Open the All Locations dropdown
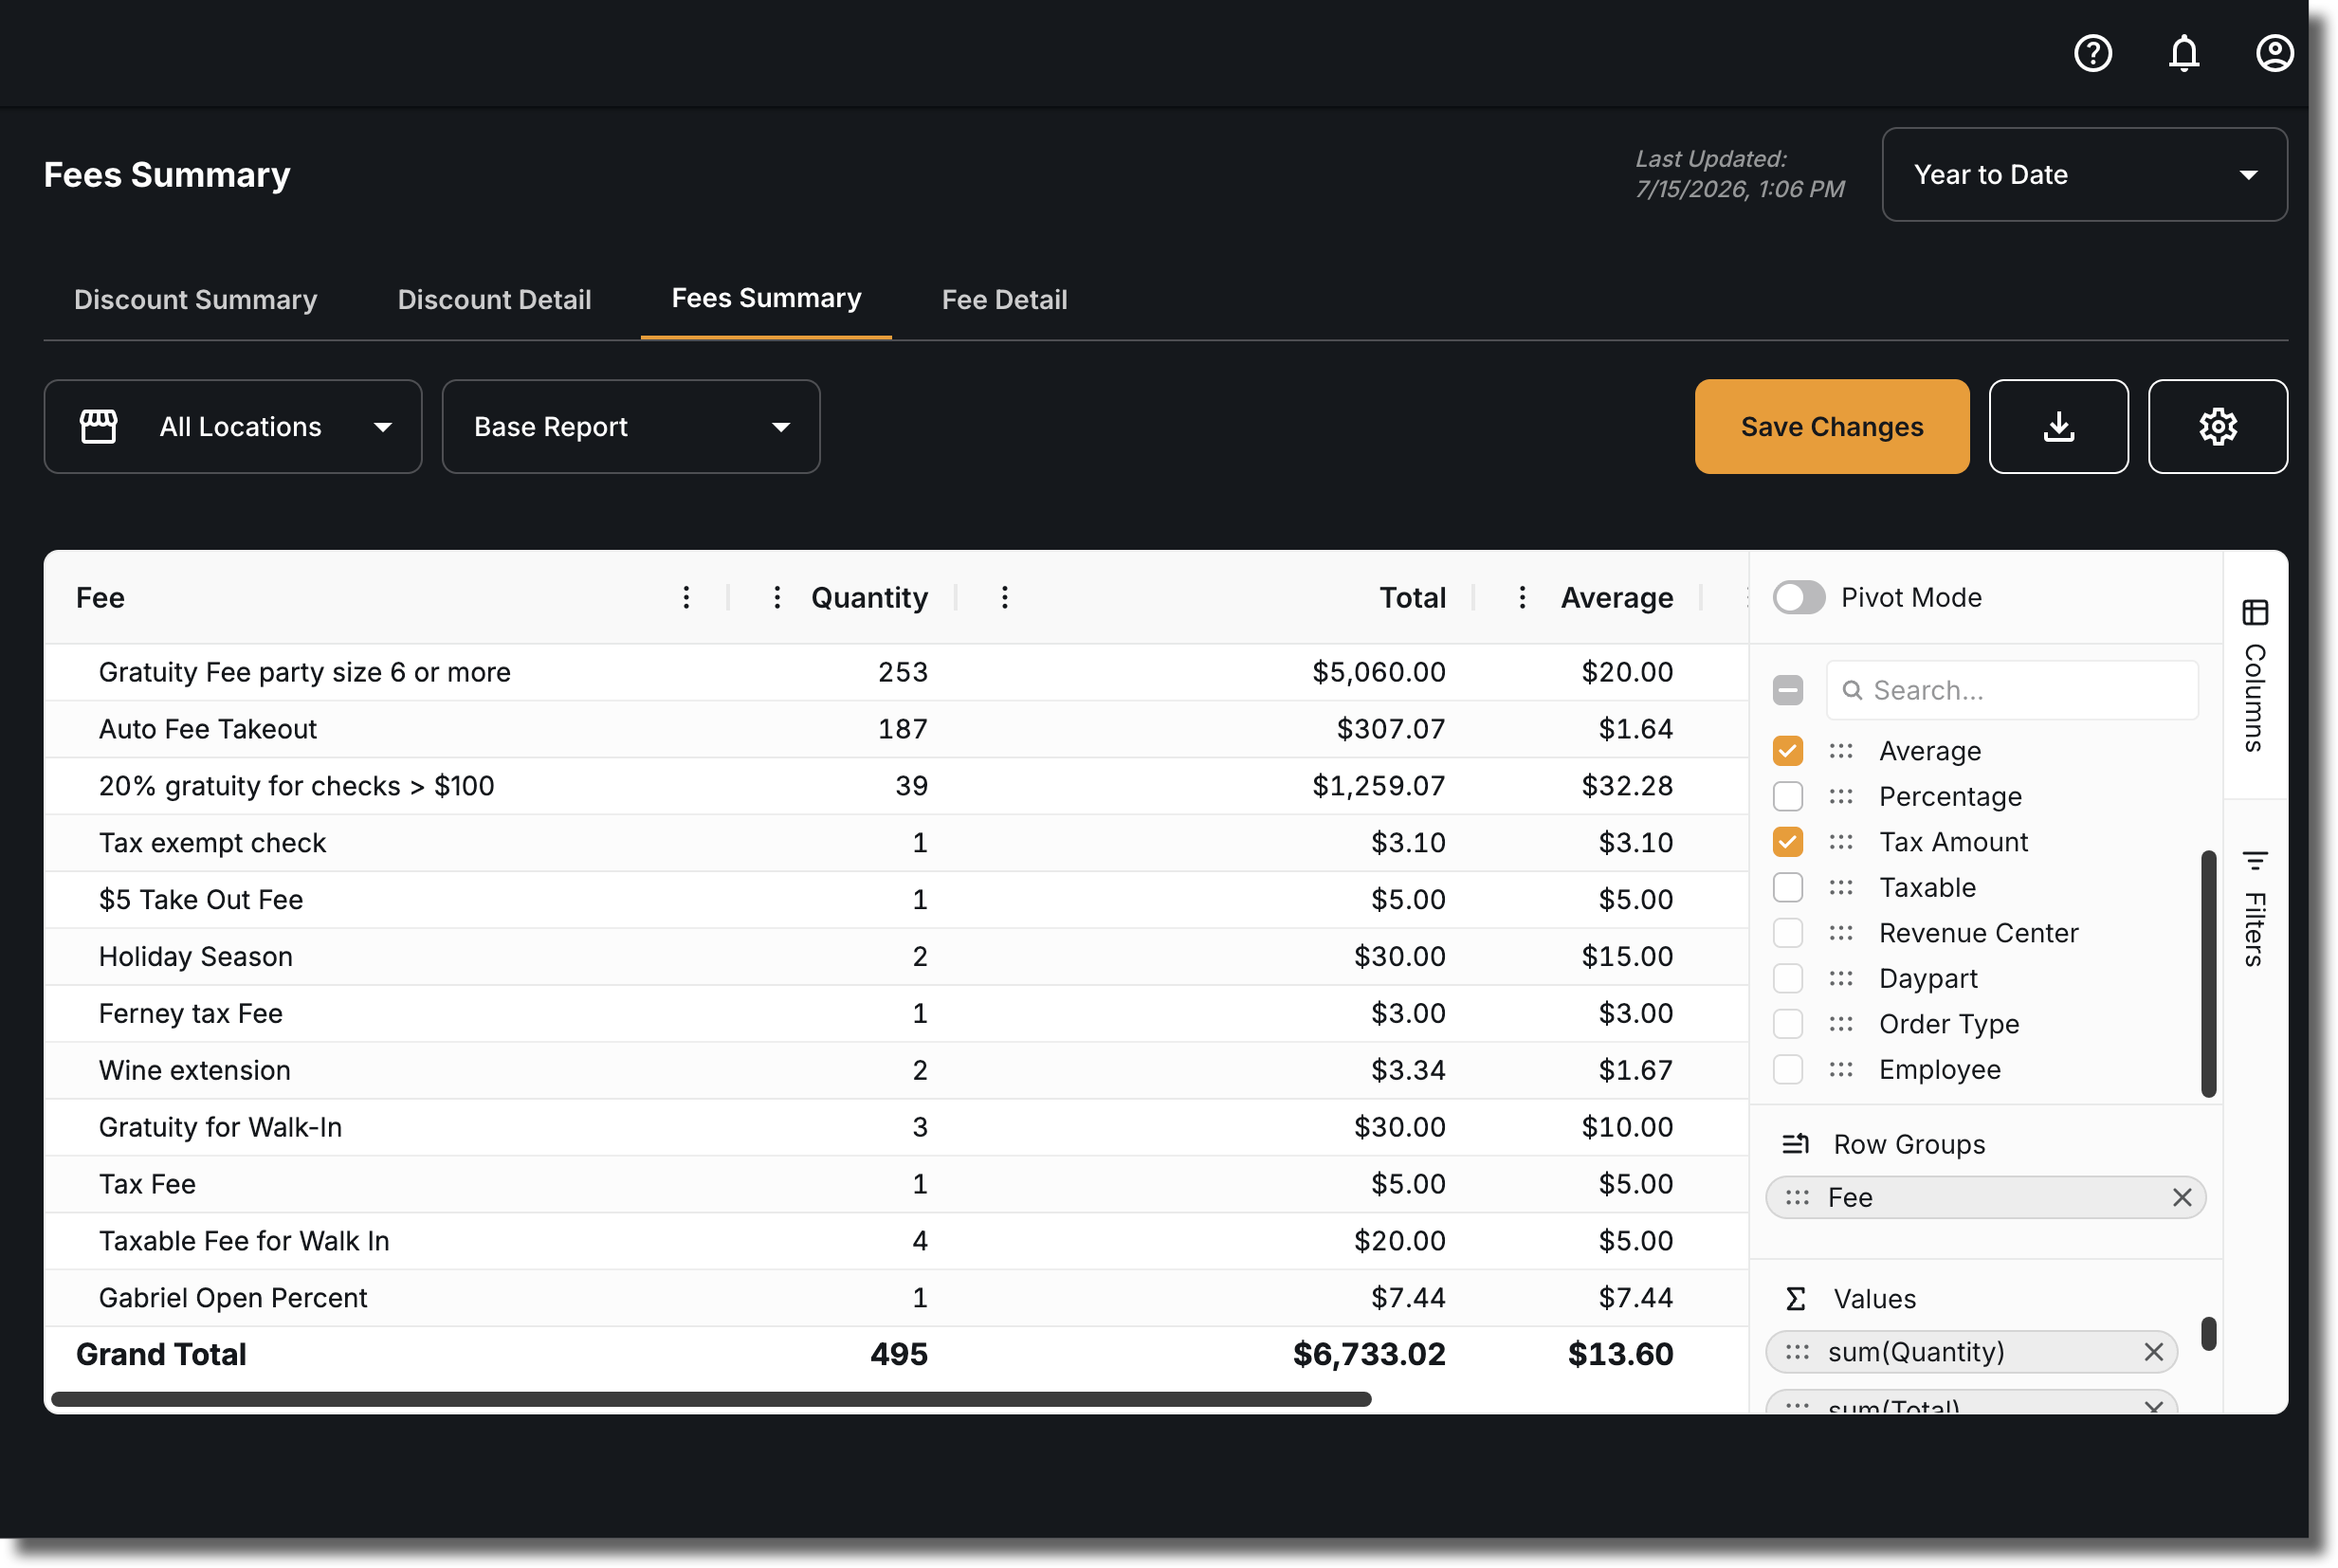Screen dimensions: 2338x1568 [x=233, y=426]
